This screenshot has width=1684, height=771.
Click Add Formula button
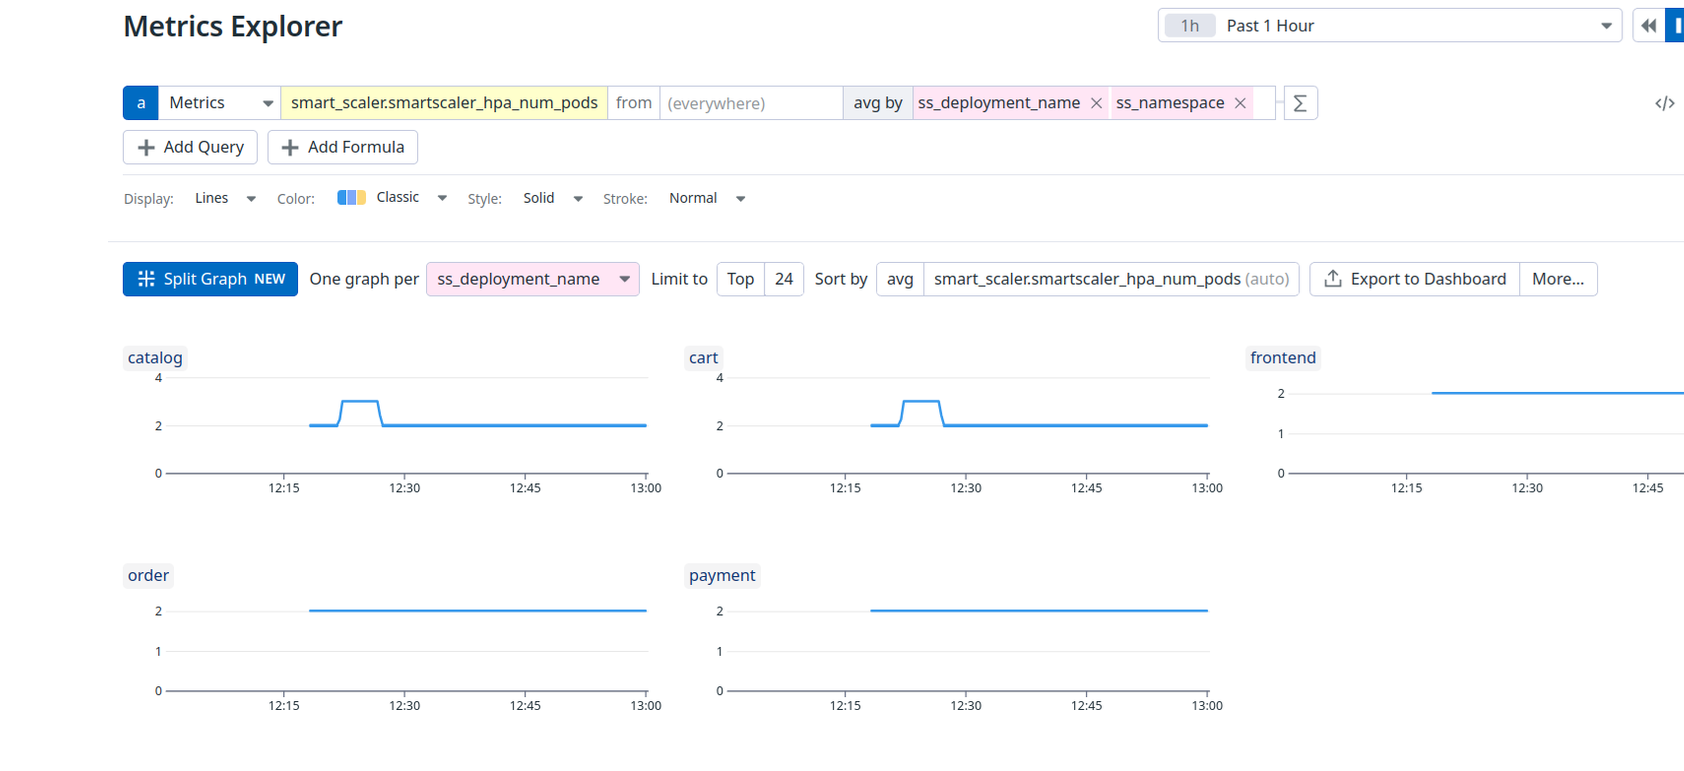pos(343,147)
